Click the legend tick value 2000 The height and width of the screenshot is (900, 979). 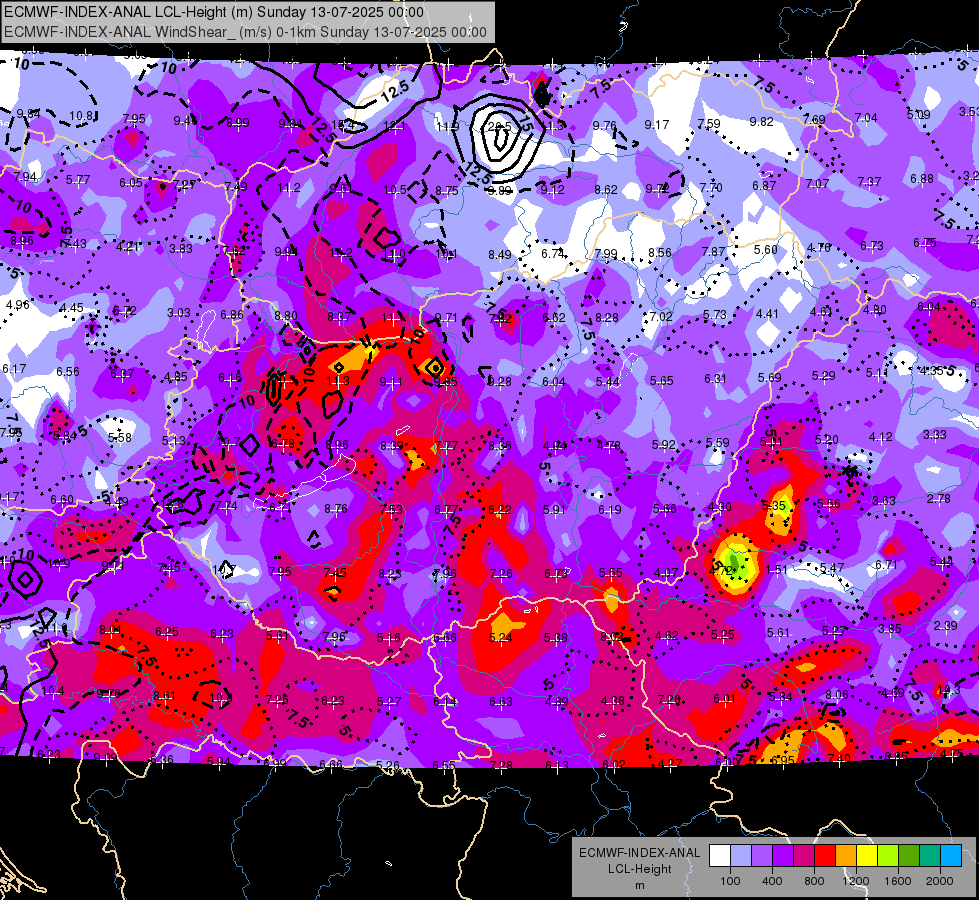940,881
